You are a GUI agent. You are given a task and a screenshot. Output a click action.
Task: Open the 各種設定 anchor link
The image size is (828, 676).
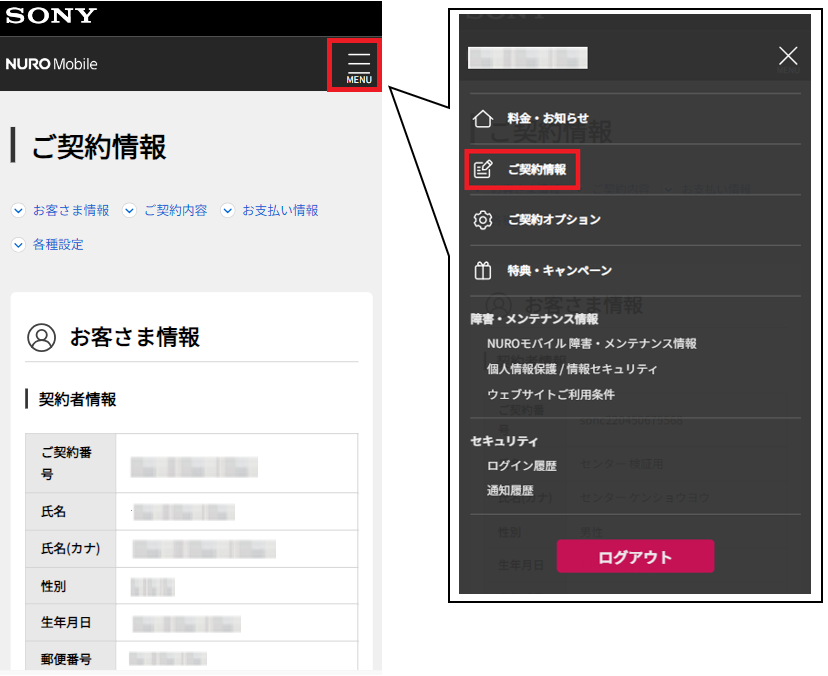[58, 245]
